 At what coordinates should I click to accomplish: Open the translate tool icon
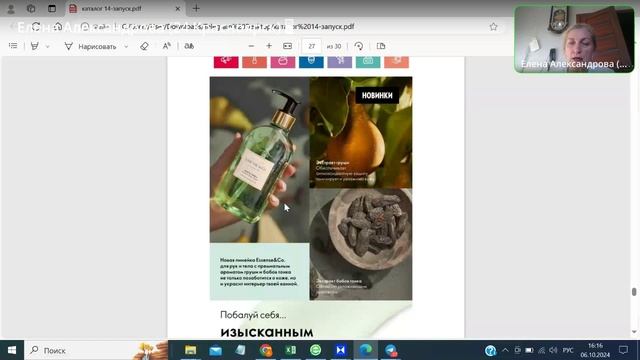(x=189, y=46)
